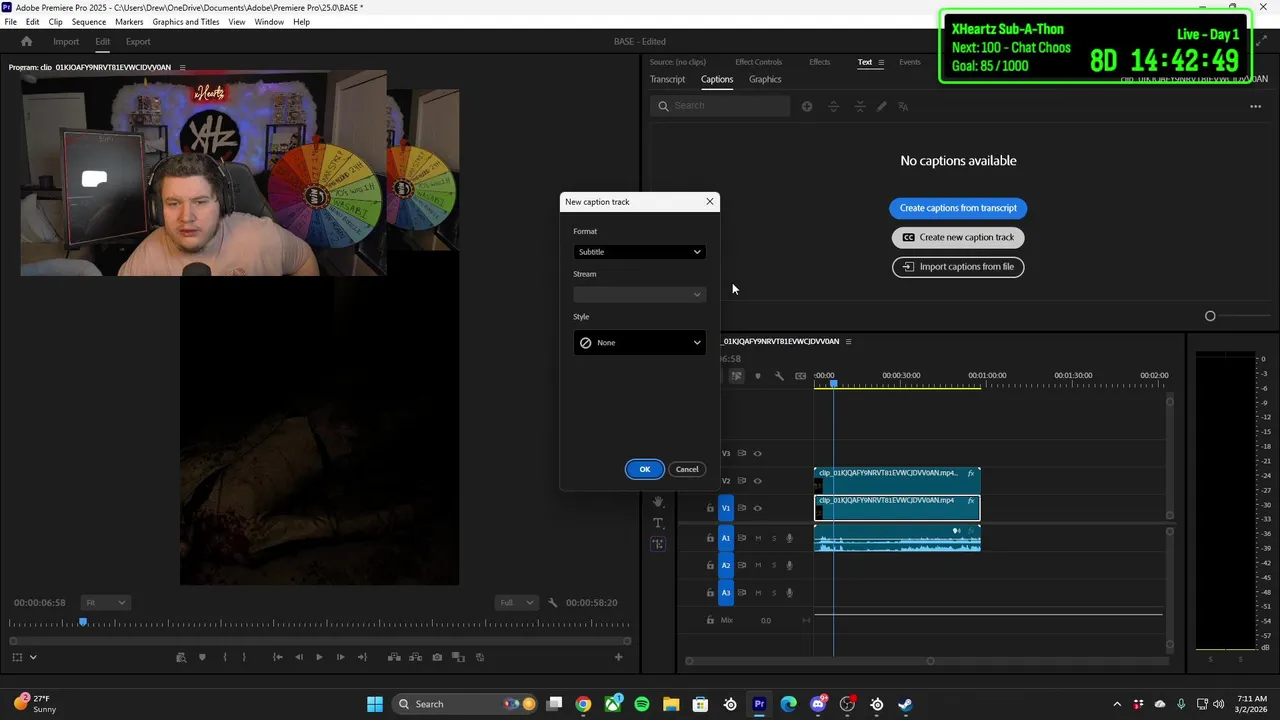The height and width of the screenshot is (720, 1280).
Task: Click the Export Frame camera icon
Action: (437, 657)
